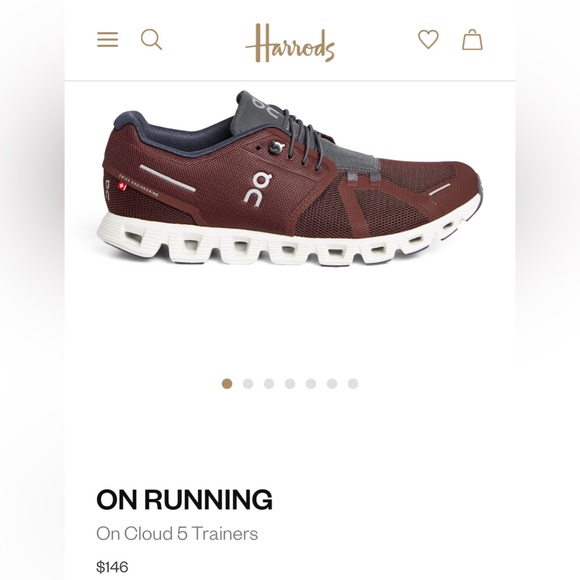
Task: Tap the On logo on shoe side
Action: pos(258,190)
